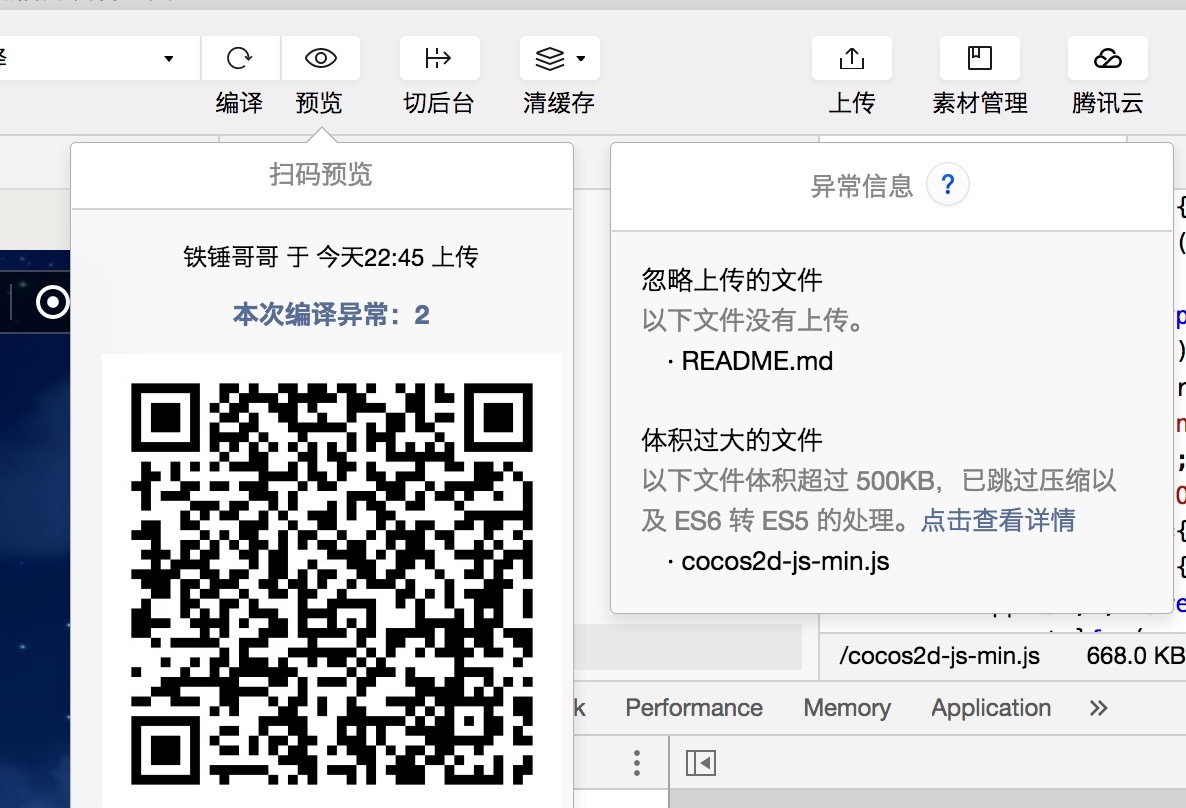
Task: Click the question mark help icon
Action: [948, 185]
